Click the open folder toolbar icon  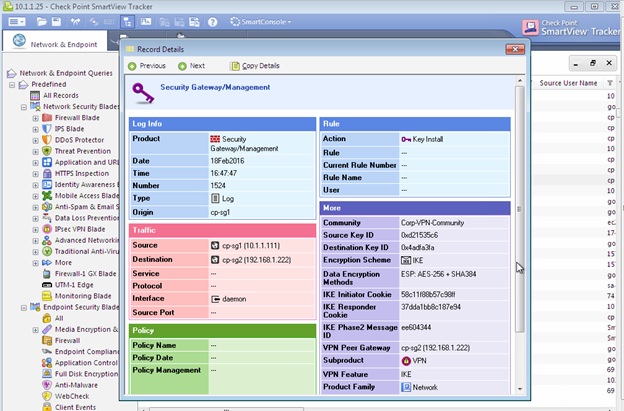click(41, 21)
